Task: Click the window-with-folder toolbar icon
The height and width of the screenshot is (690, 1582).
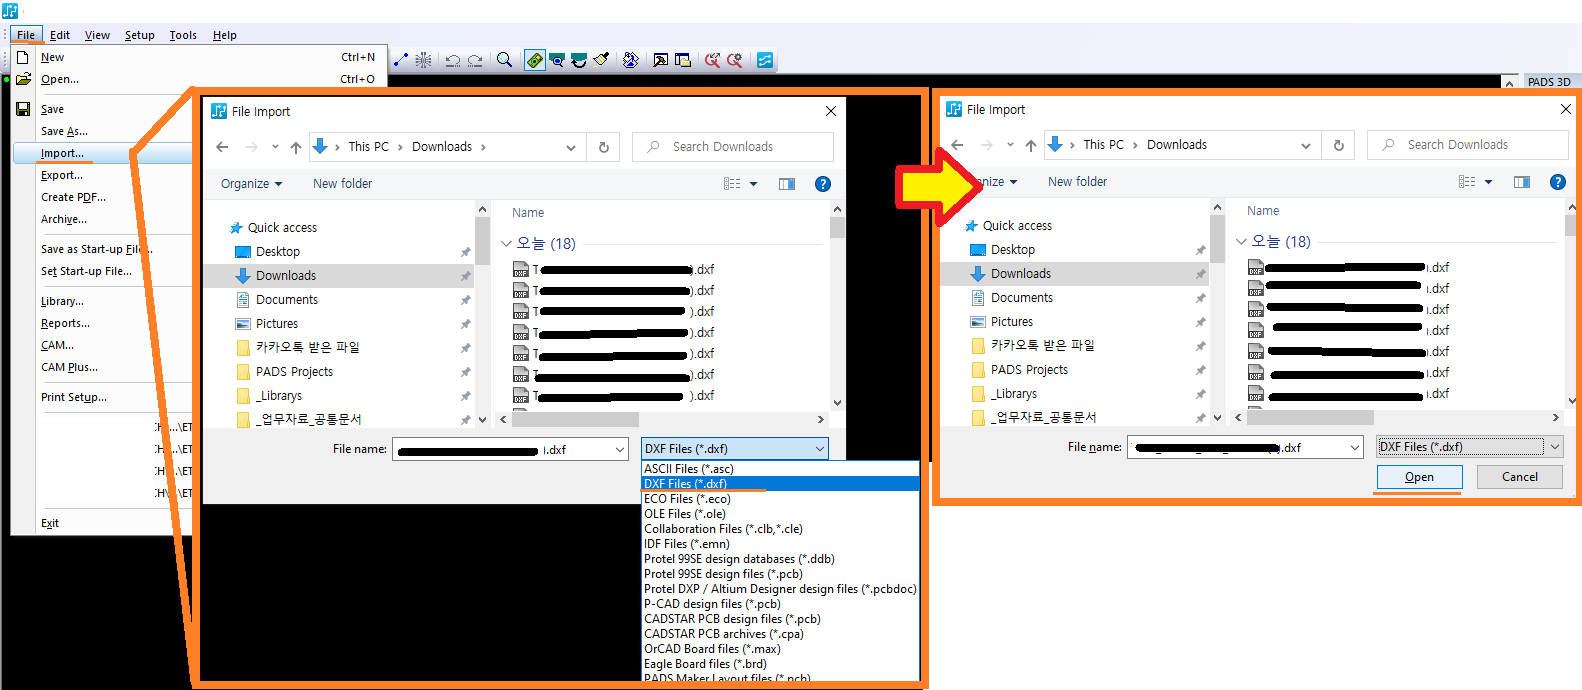Action: click(683, 60)
